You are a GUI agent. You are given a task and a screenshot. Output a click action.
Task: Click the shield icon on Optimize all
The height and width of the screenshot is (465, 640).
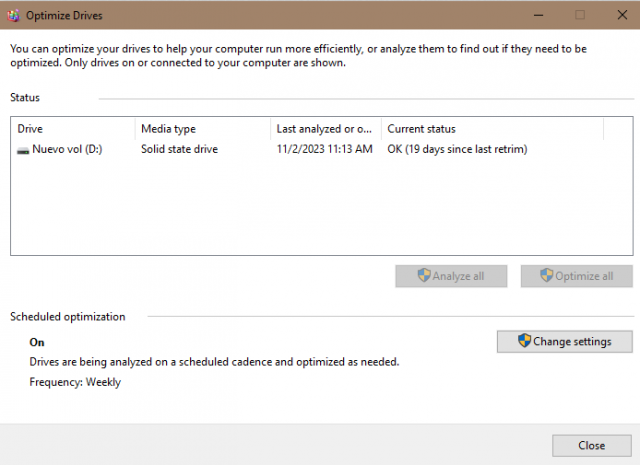(546, 276)
